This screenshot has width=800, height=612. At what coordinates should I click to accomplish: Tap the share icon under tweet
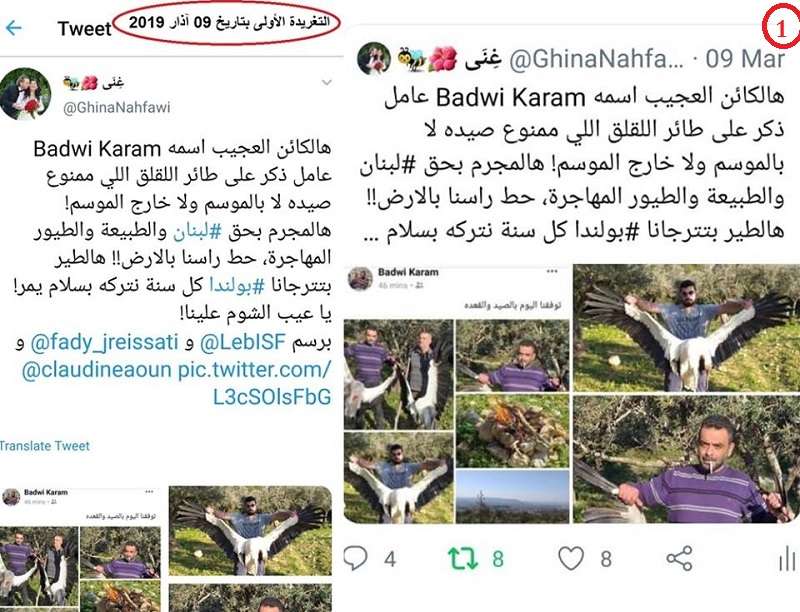679,558
